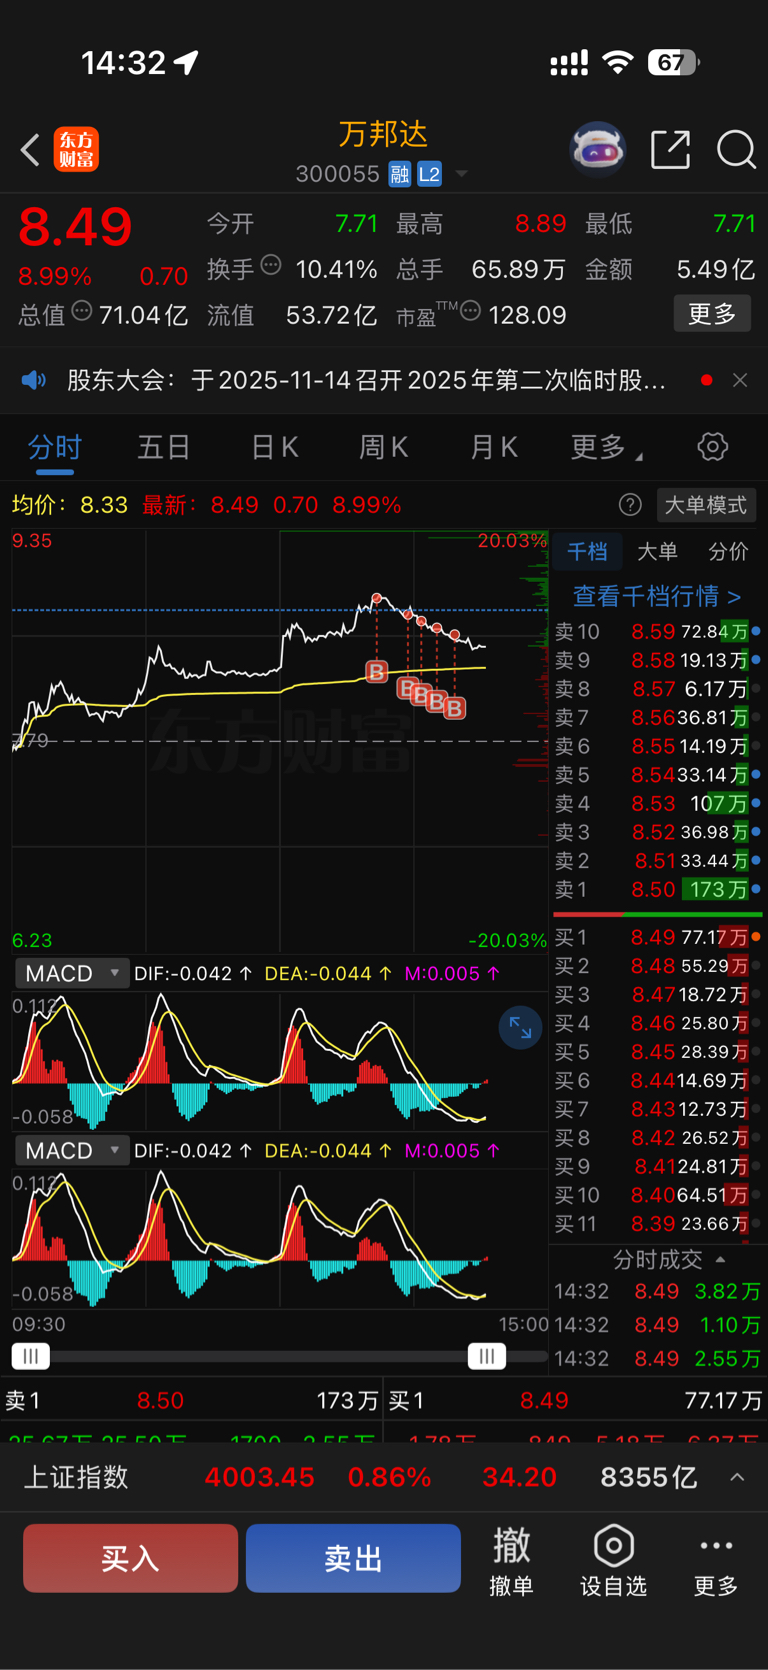Expand the 分时成交 panel arrow
Image resolution: width=768 pixels, height=1670 pixels.
point(721,1259)
